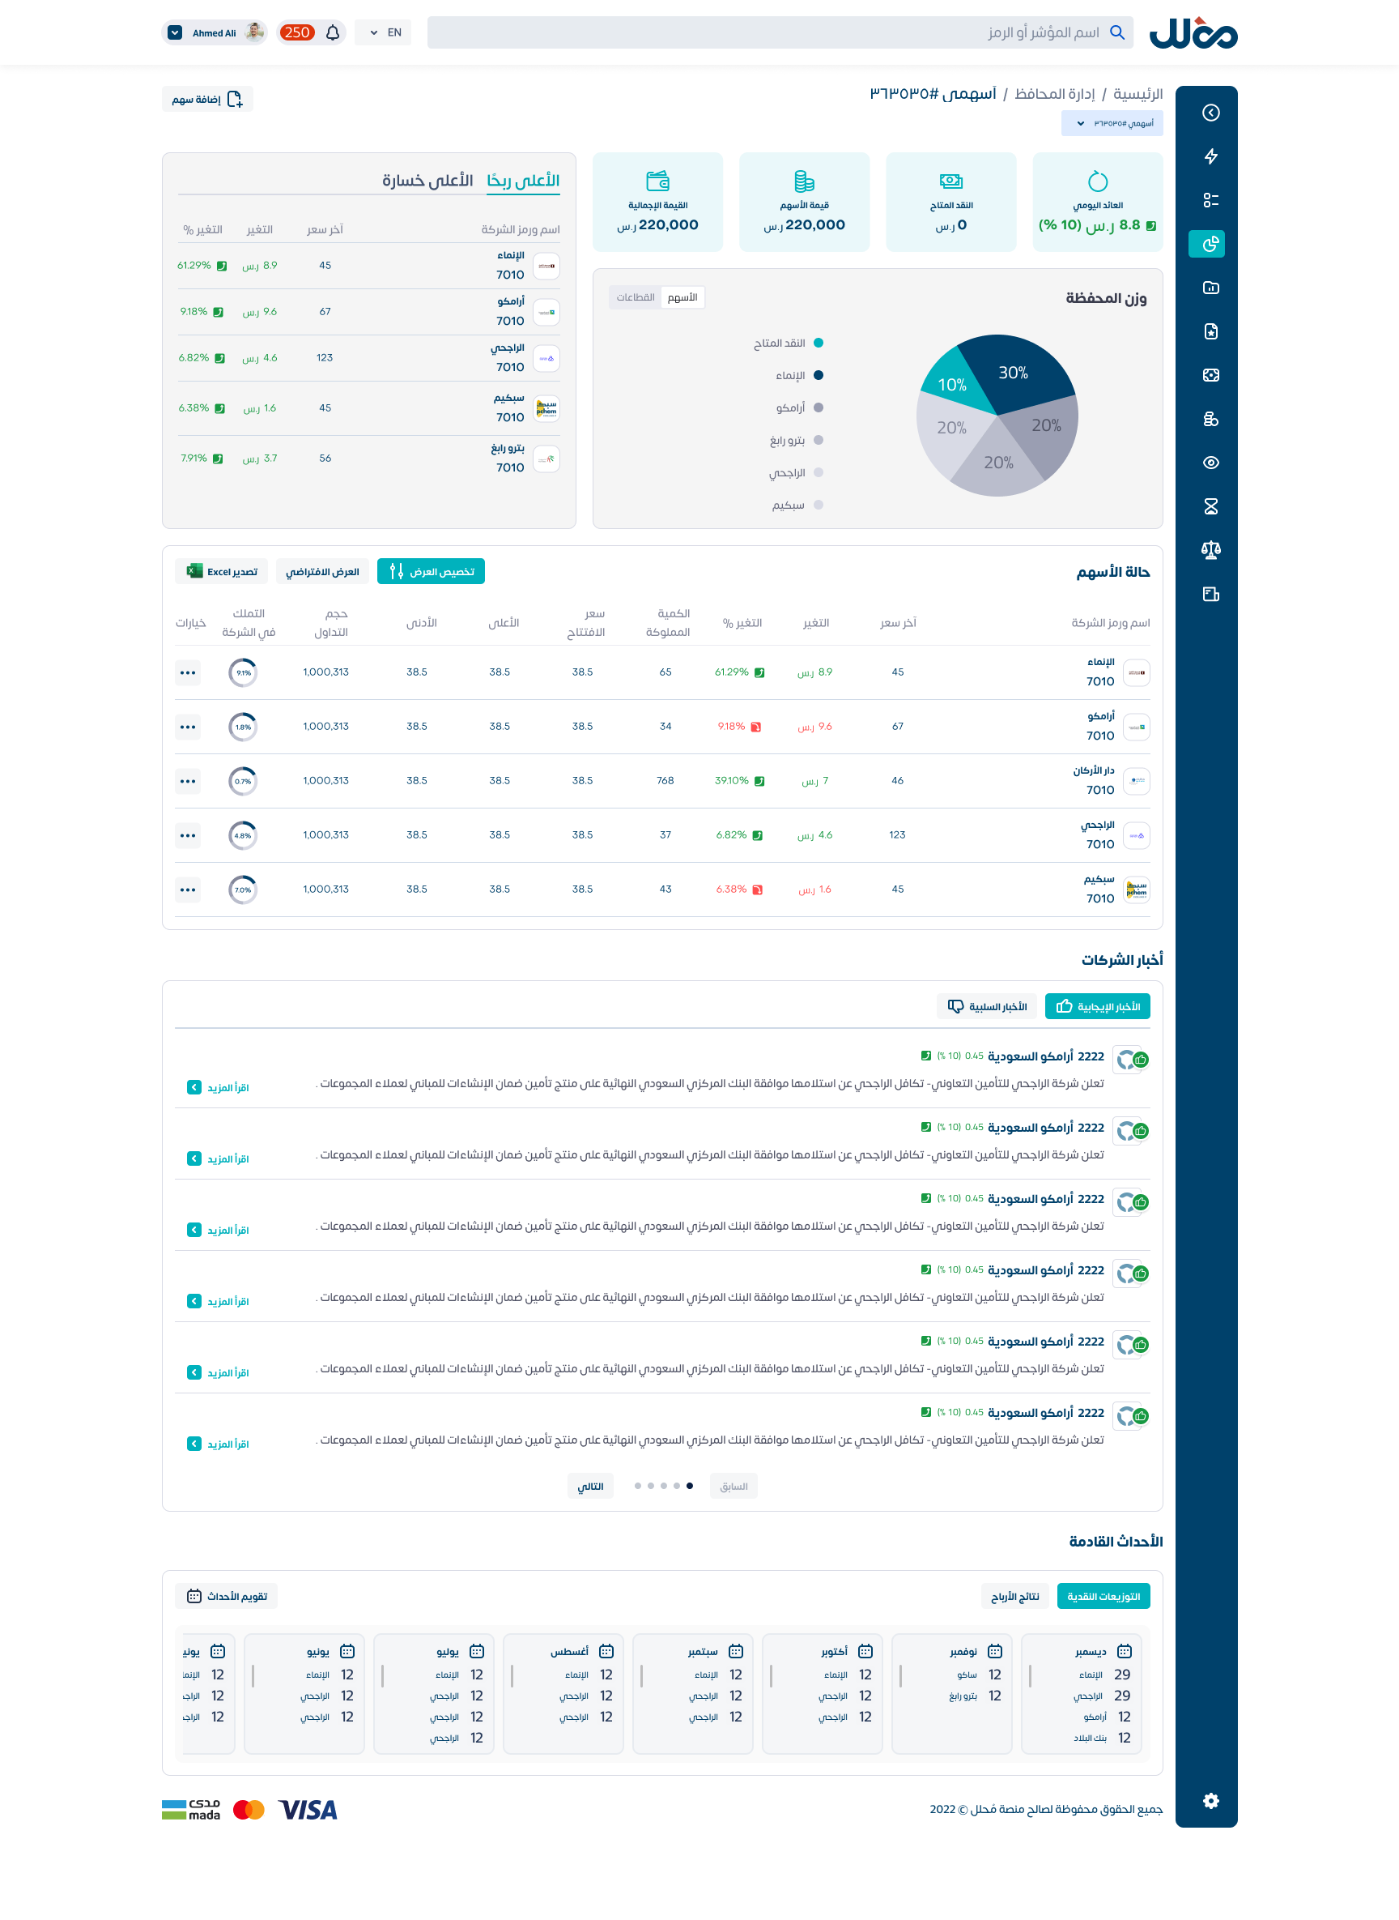
Task: Click النقد المتاح legend dot
Action: pyautogui.click(x=818, y=343)
